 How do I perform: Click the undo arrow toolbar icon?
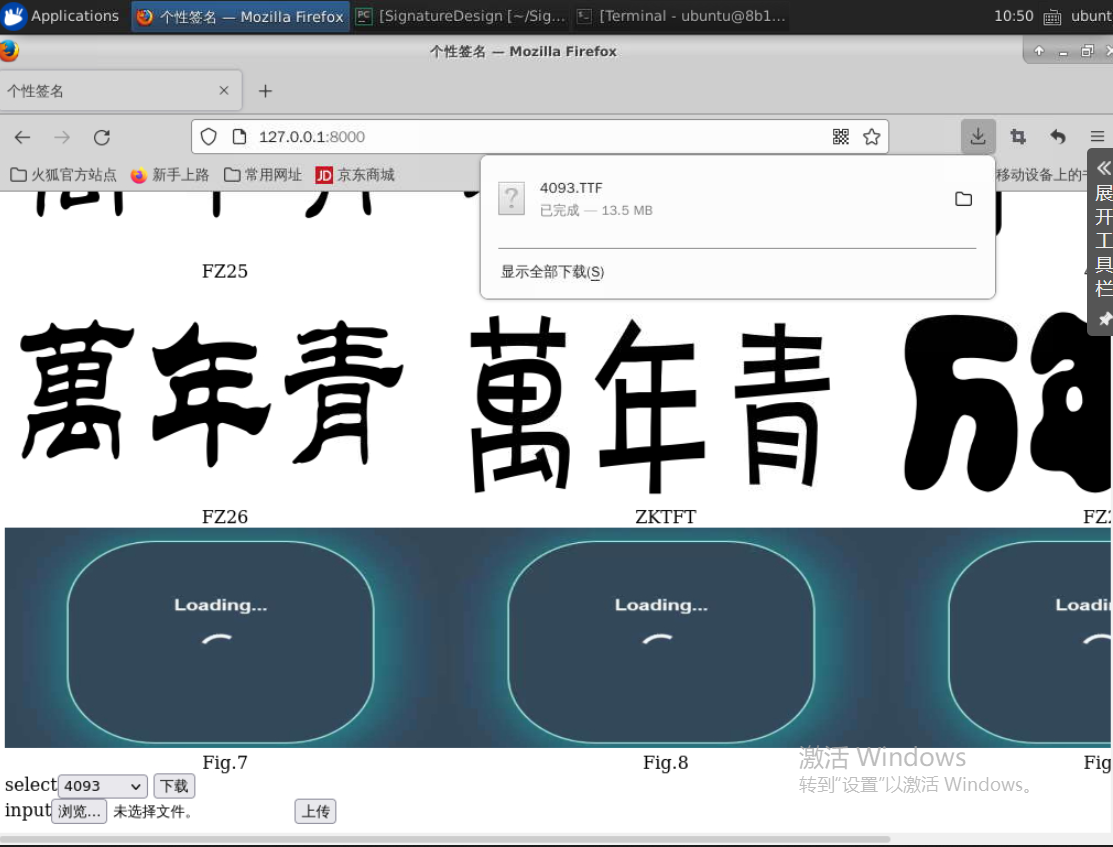point(1058,137)
